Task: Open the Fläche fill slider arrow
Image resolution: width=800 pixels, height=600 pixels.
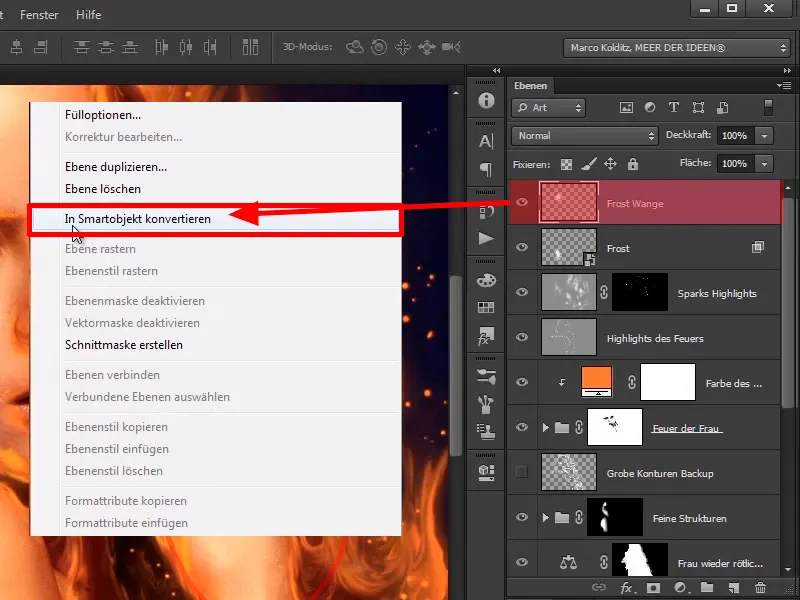Action: point(764,164)
